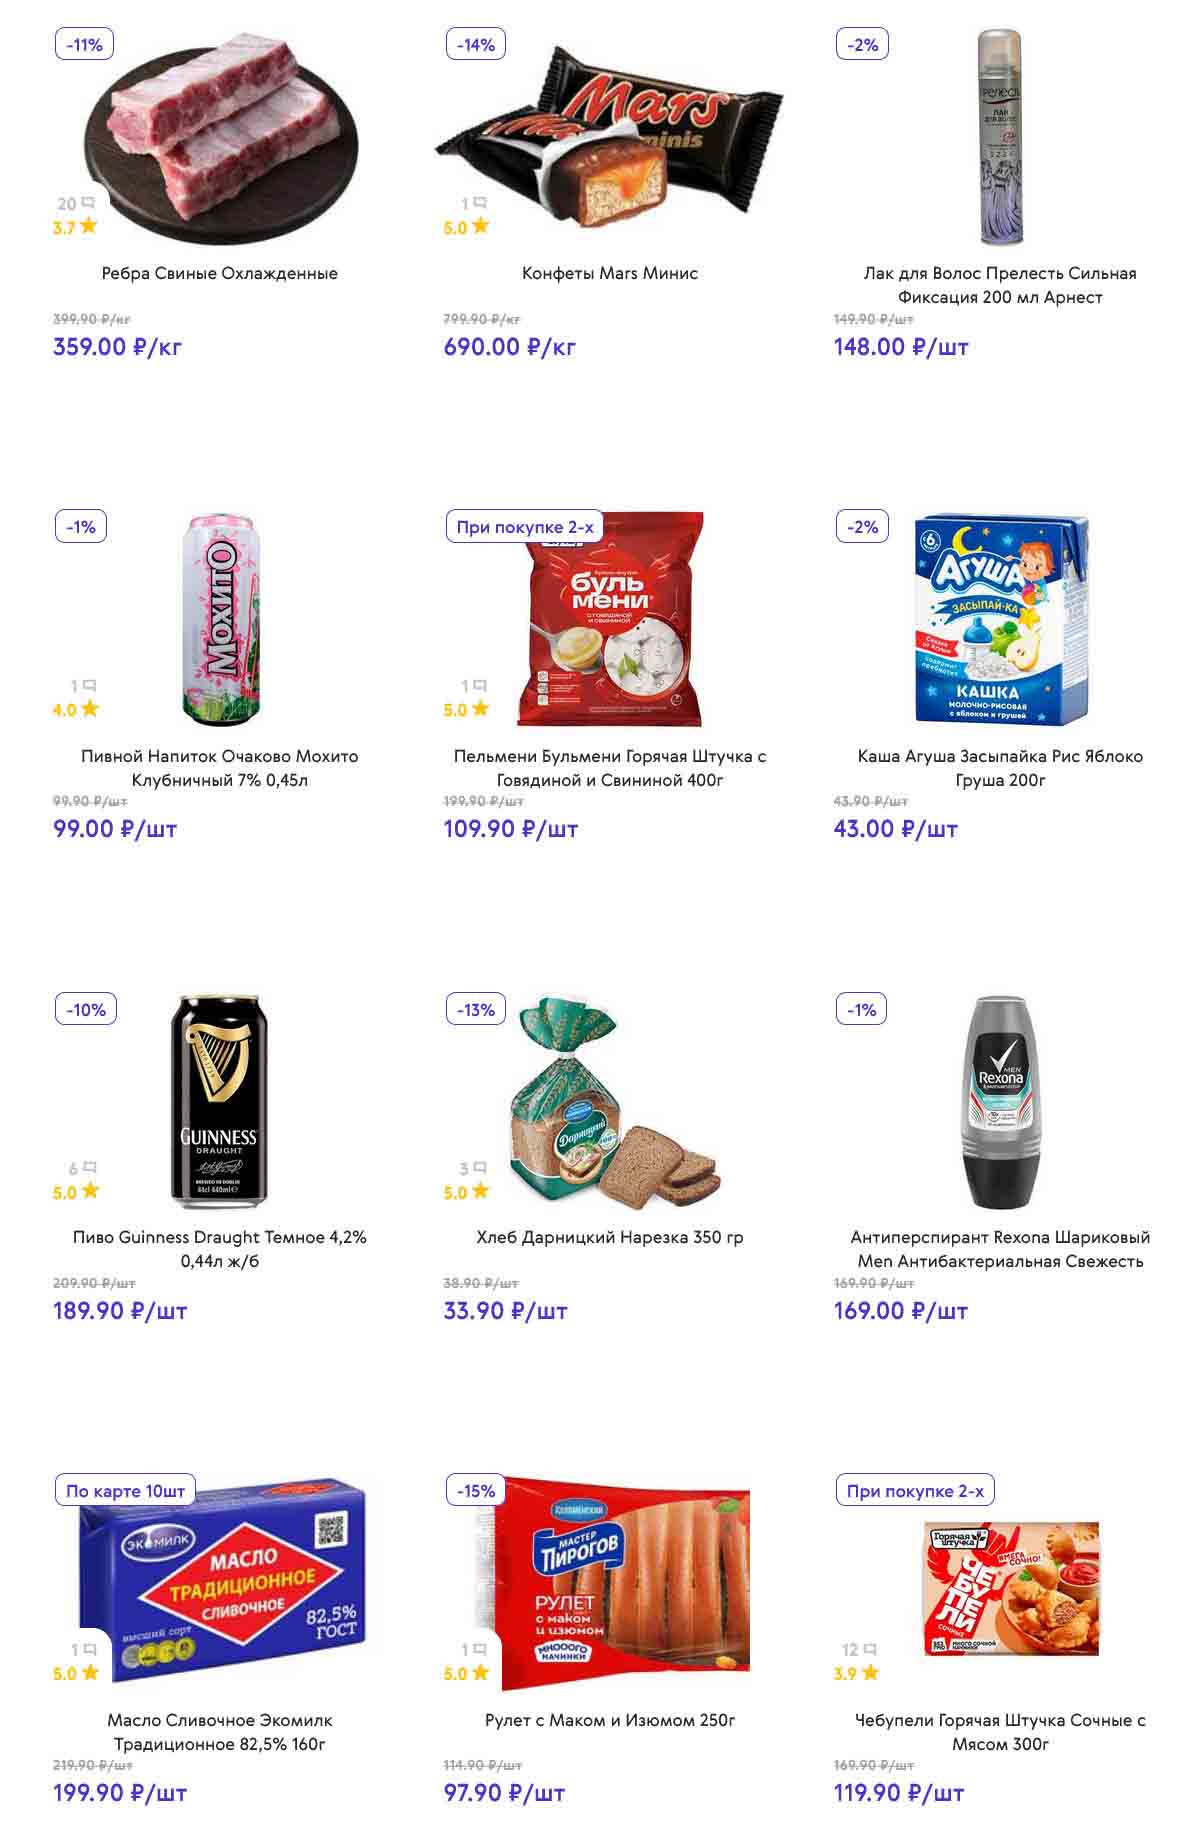The width and height of the screenshot is (1191, 1824).
Task: Click the comment icon on Mars Minis
Action: coord(480,203)
